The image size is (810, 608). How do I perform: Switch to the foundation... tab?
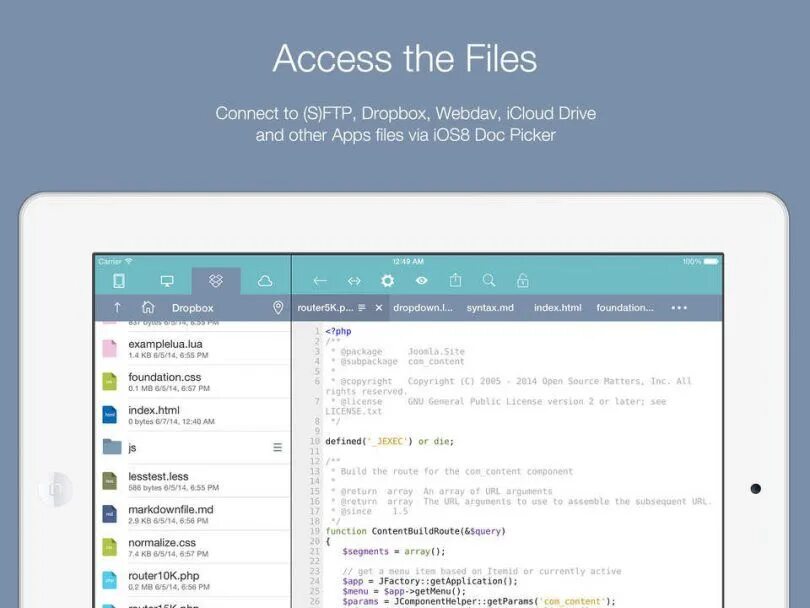click(x=625, y=307)
